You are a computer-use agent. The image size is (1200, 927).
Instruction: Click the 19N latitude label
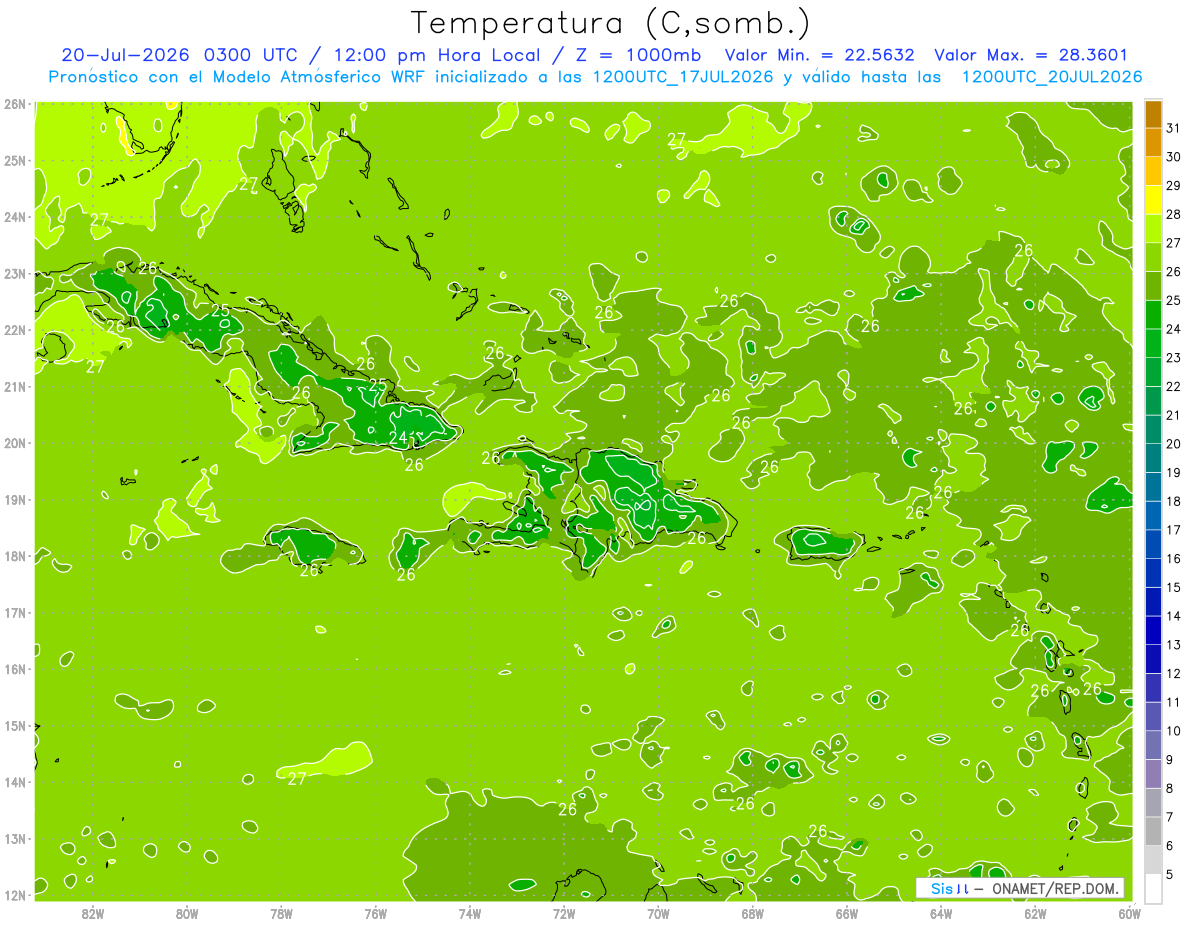(14, 499)
